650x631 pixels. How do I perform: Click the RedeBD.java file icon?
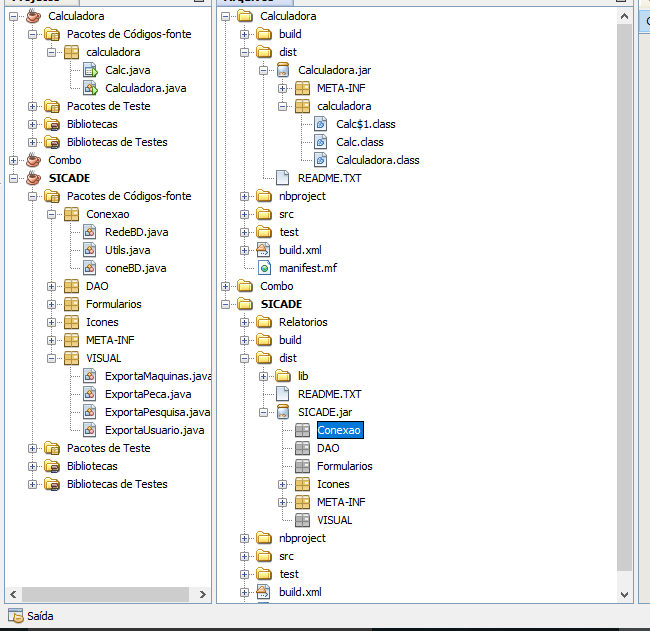(90, 232)
